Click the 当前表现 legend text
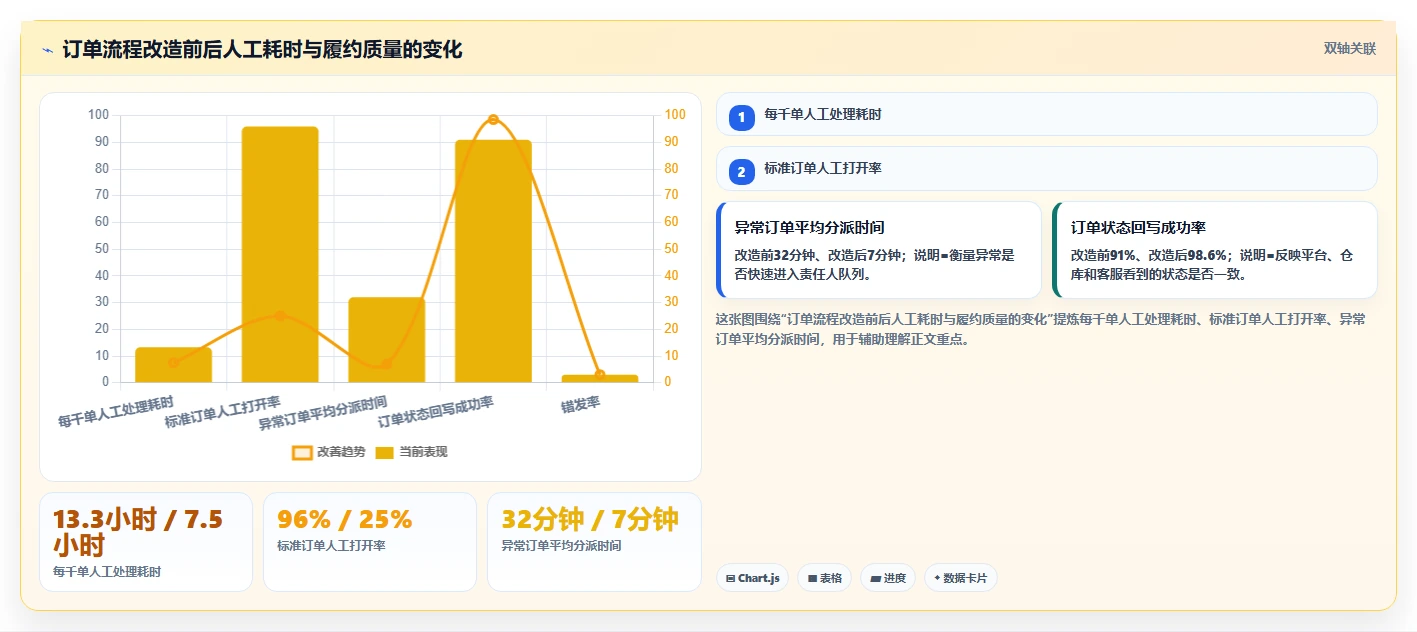The width and height of the screenshot is (1417, 632). pyautogui.click(x=423, y=452)
